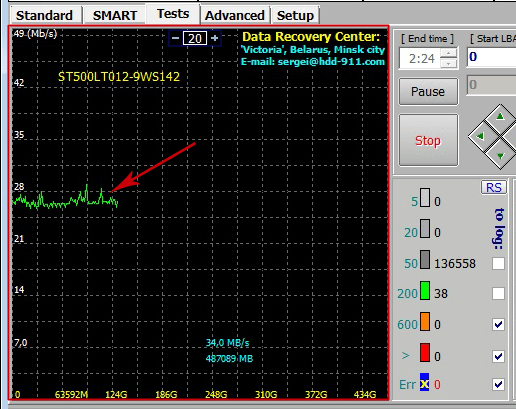Click the Pause button
Viewport: 516px width, 409px height.
point(428,92)
